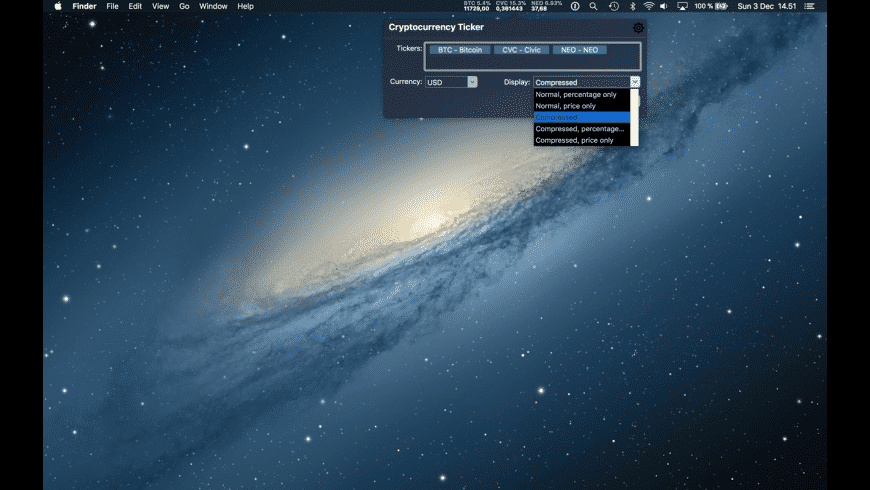Select the CVC - Civic ticker token
The width and height of the screenshot is (870, 490).
(521, 50)
